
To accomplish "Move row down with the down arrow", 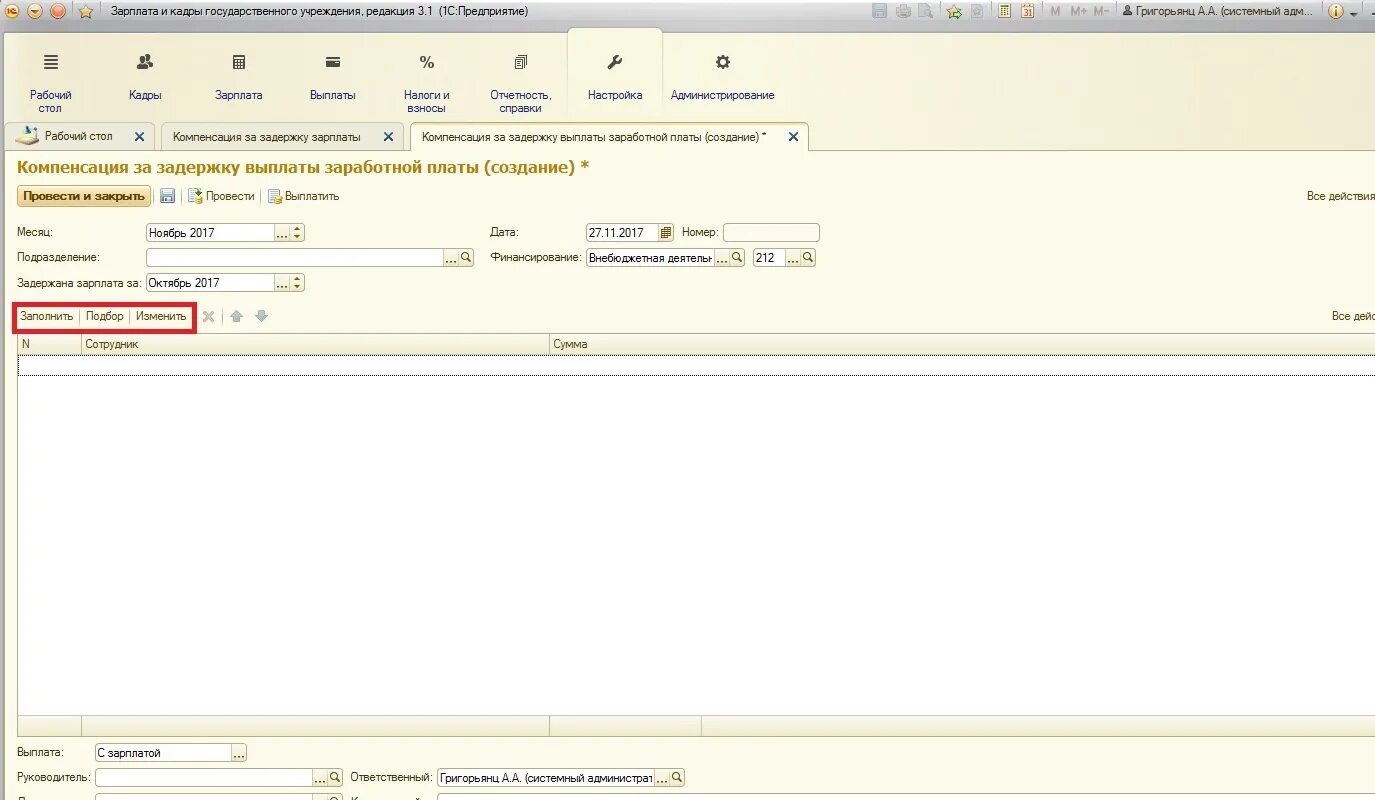I will pyautogui.click(x=262, y=316).
